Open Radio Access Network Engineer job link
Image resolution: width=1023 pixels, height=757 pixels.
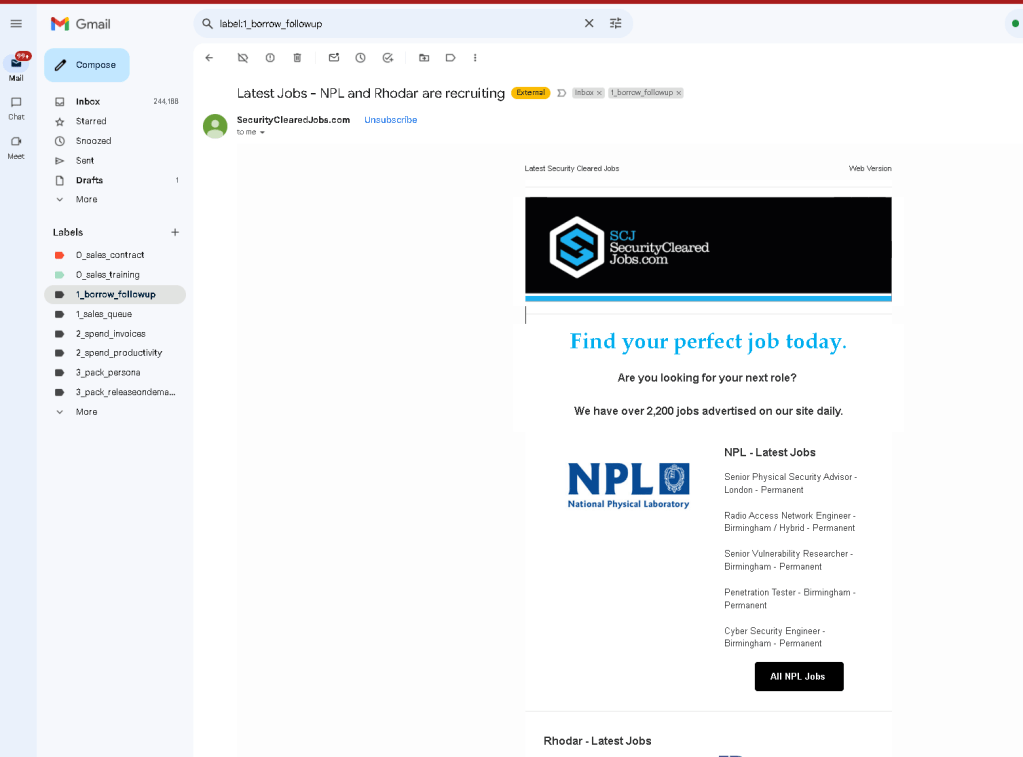click(789, 522)
